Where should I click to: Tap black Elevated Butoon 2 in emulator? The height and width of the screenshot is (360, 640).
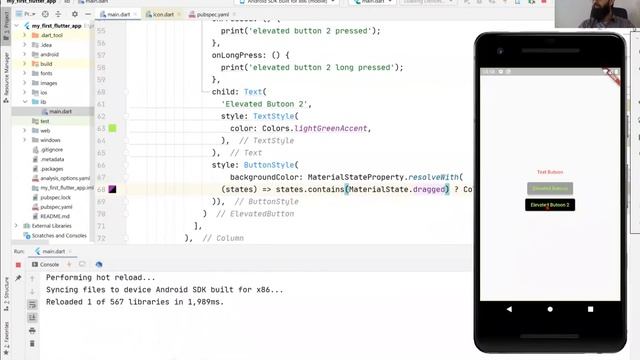550,205
